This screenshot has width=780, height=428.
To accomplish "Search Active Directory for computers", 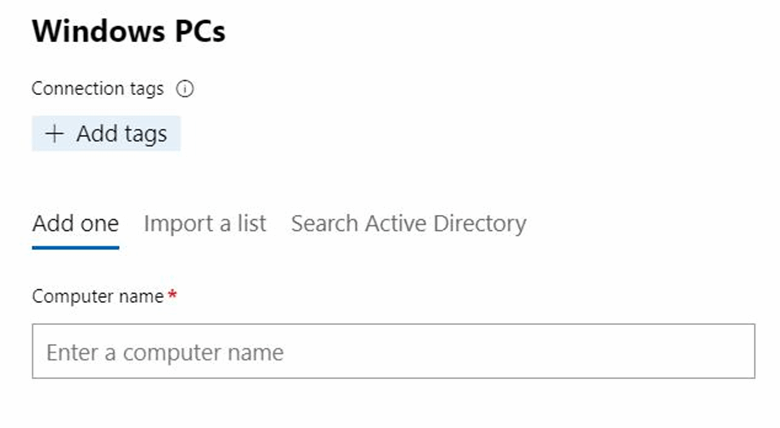I will point(408,223).
